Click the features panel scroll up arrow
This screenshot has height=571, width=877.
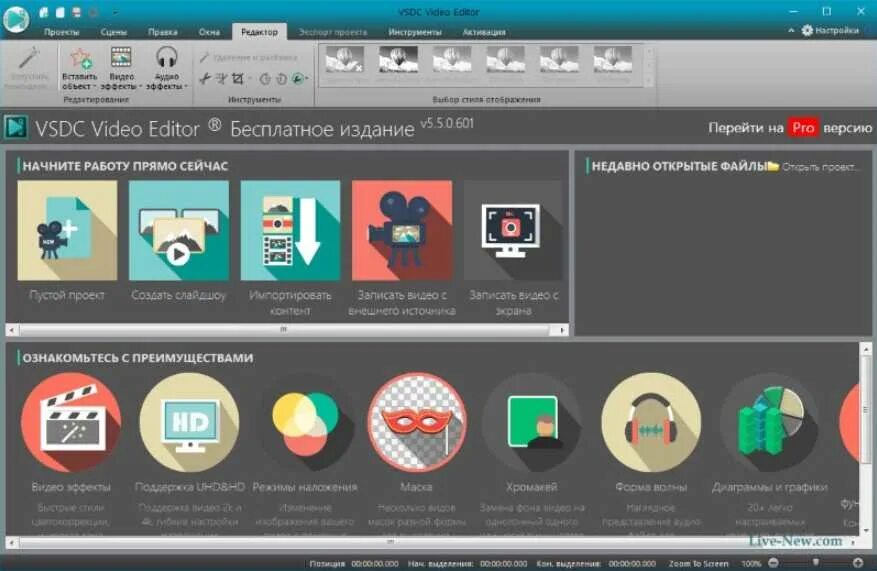pyautogui.click(x=866, y=350)
